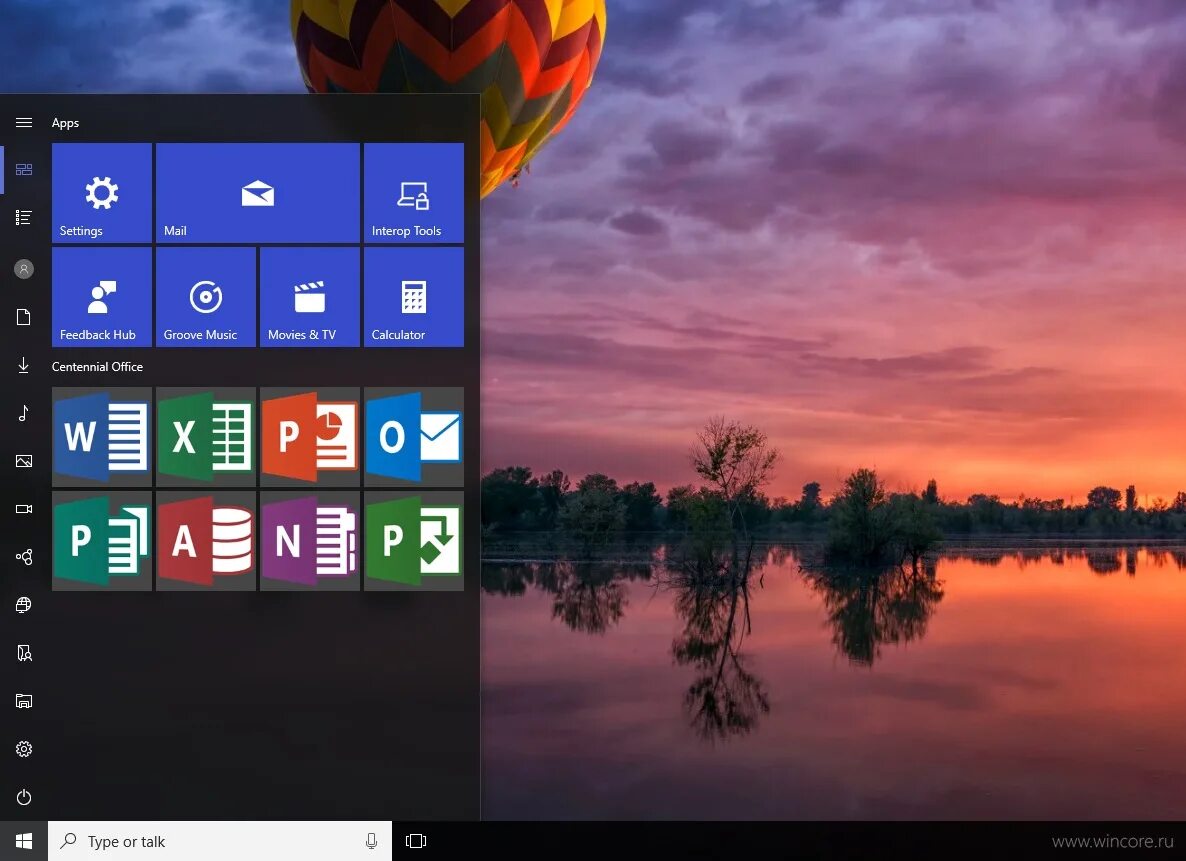Open the Mail tile

(257, 193)
